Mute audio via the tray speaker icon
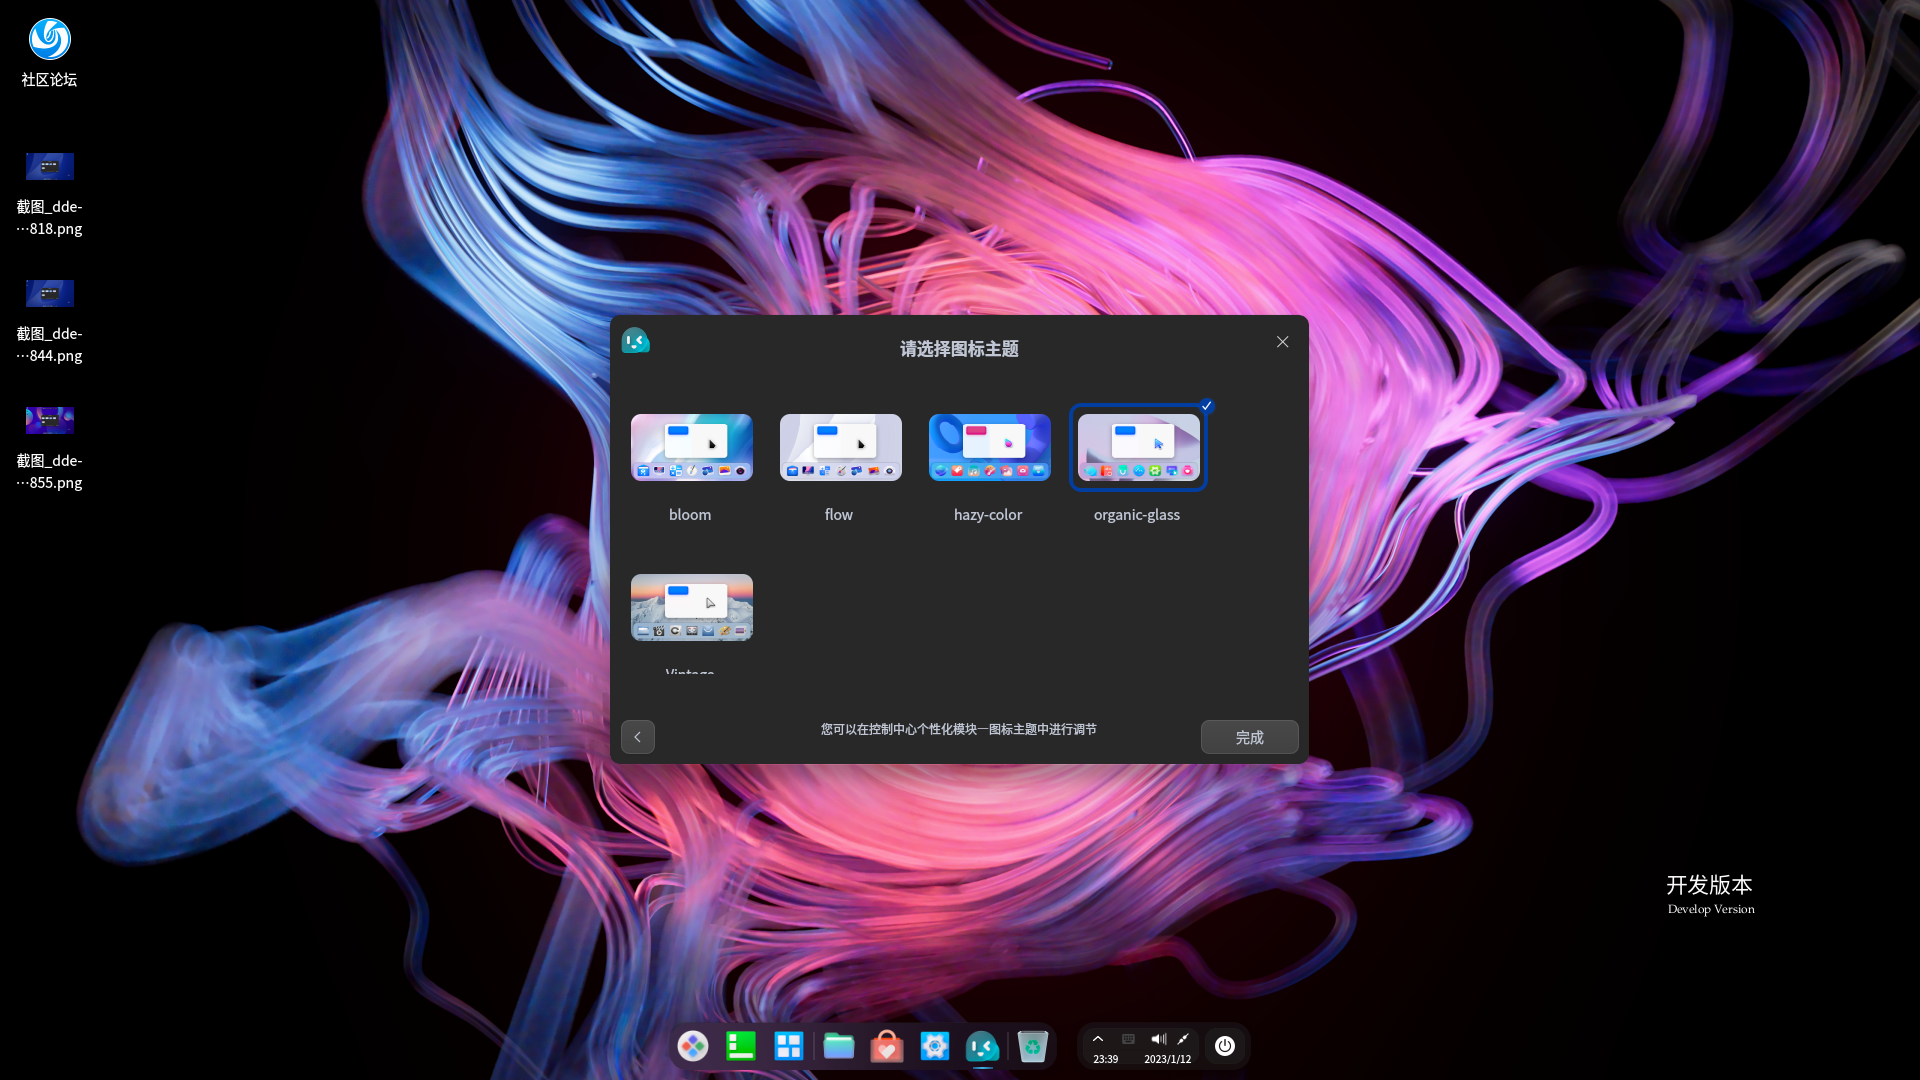This screenshot has width=1920, height=1080. pyautogui.click(x=1158, y=1038)
